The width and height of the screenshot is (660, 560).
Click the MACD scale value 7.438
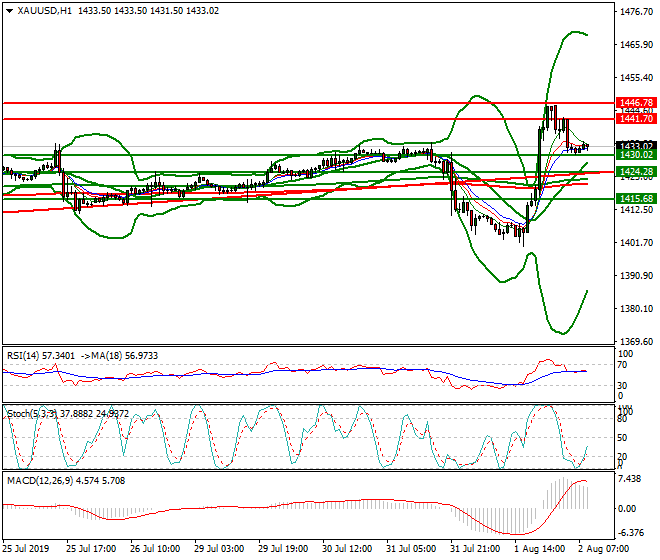click(630, 479)
